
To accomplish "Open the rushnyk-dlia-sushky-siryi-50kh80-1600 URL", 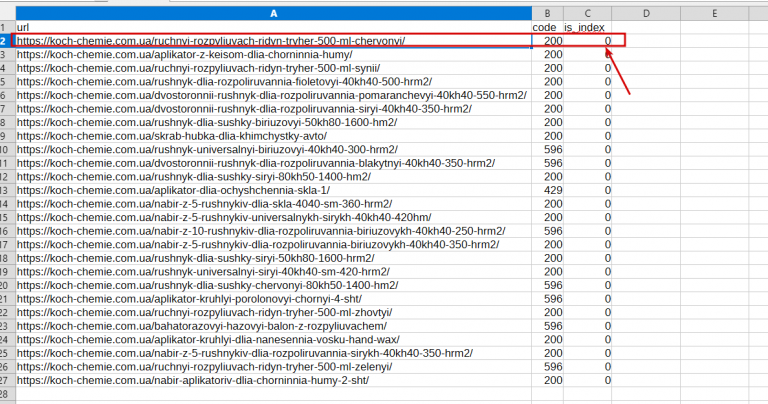I will [195, 258].
